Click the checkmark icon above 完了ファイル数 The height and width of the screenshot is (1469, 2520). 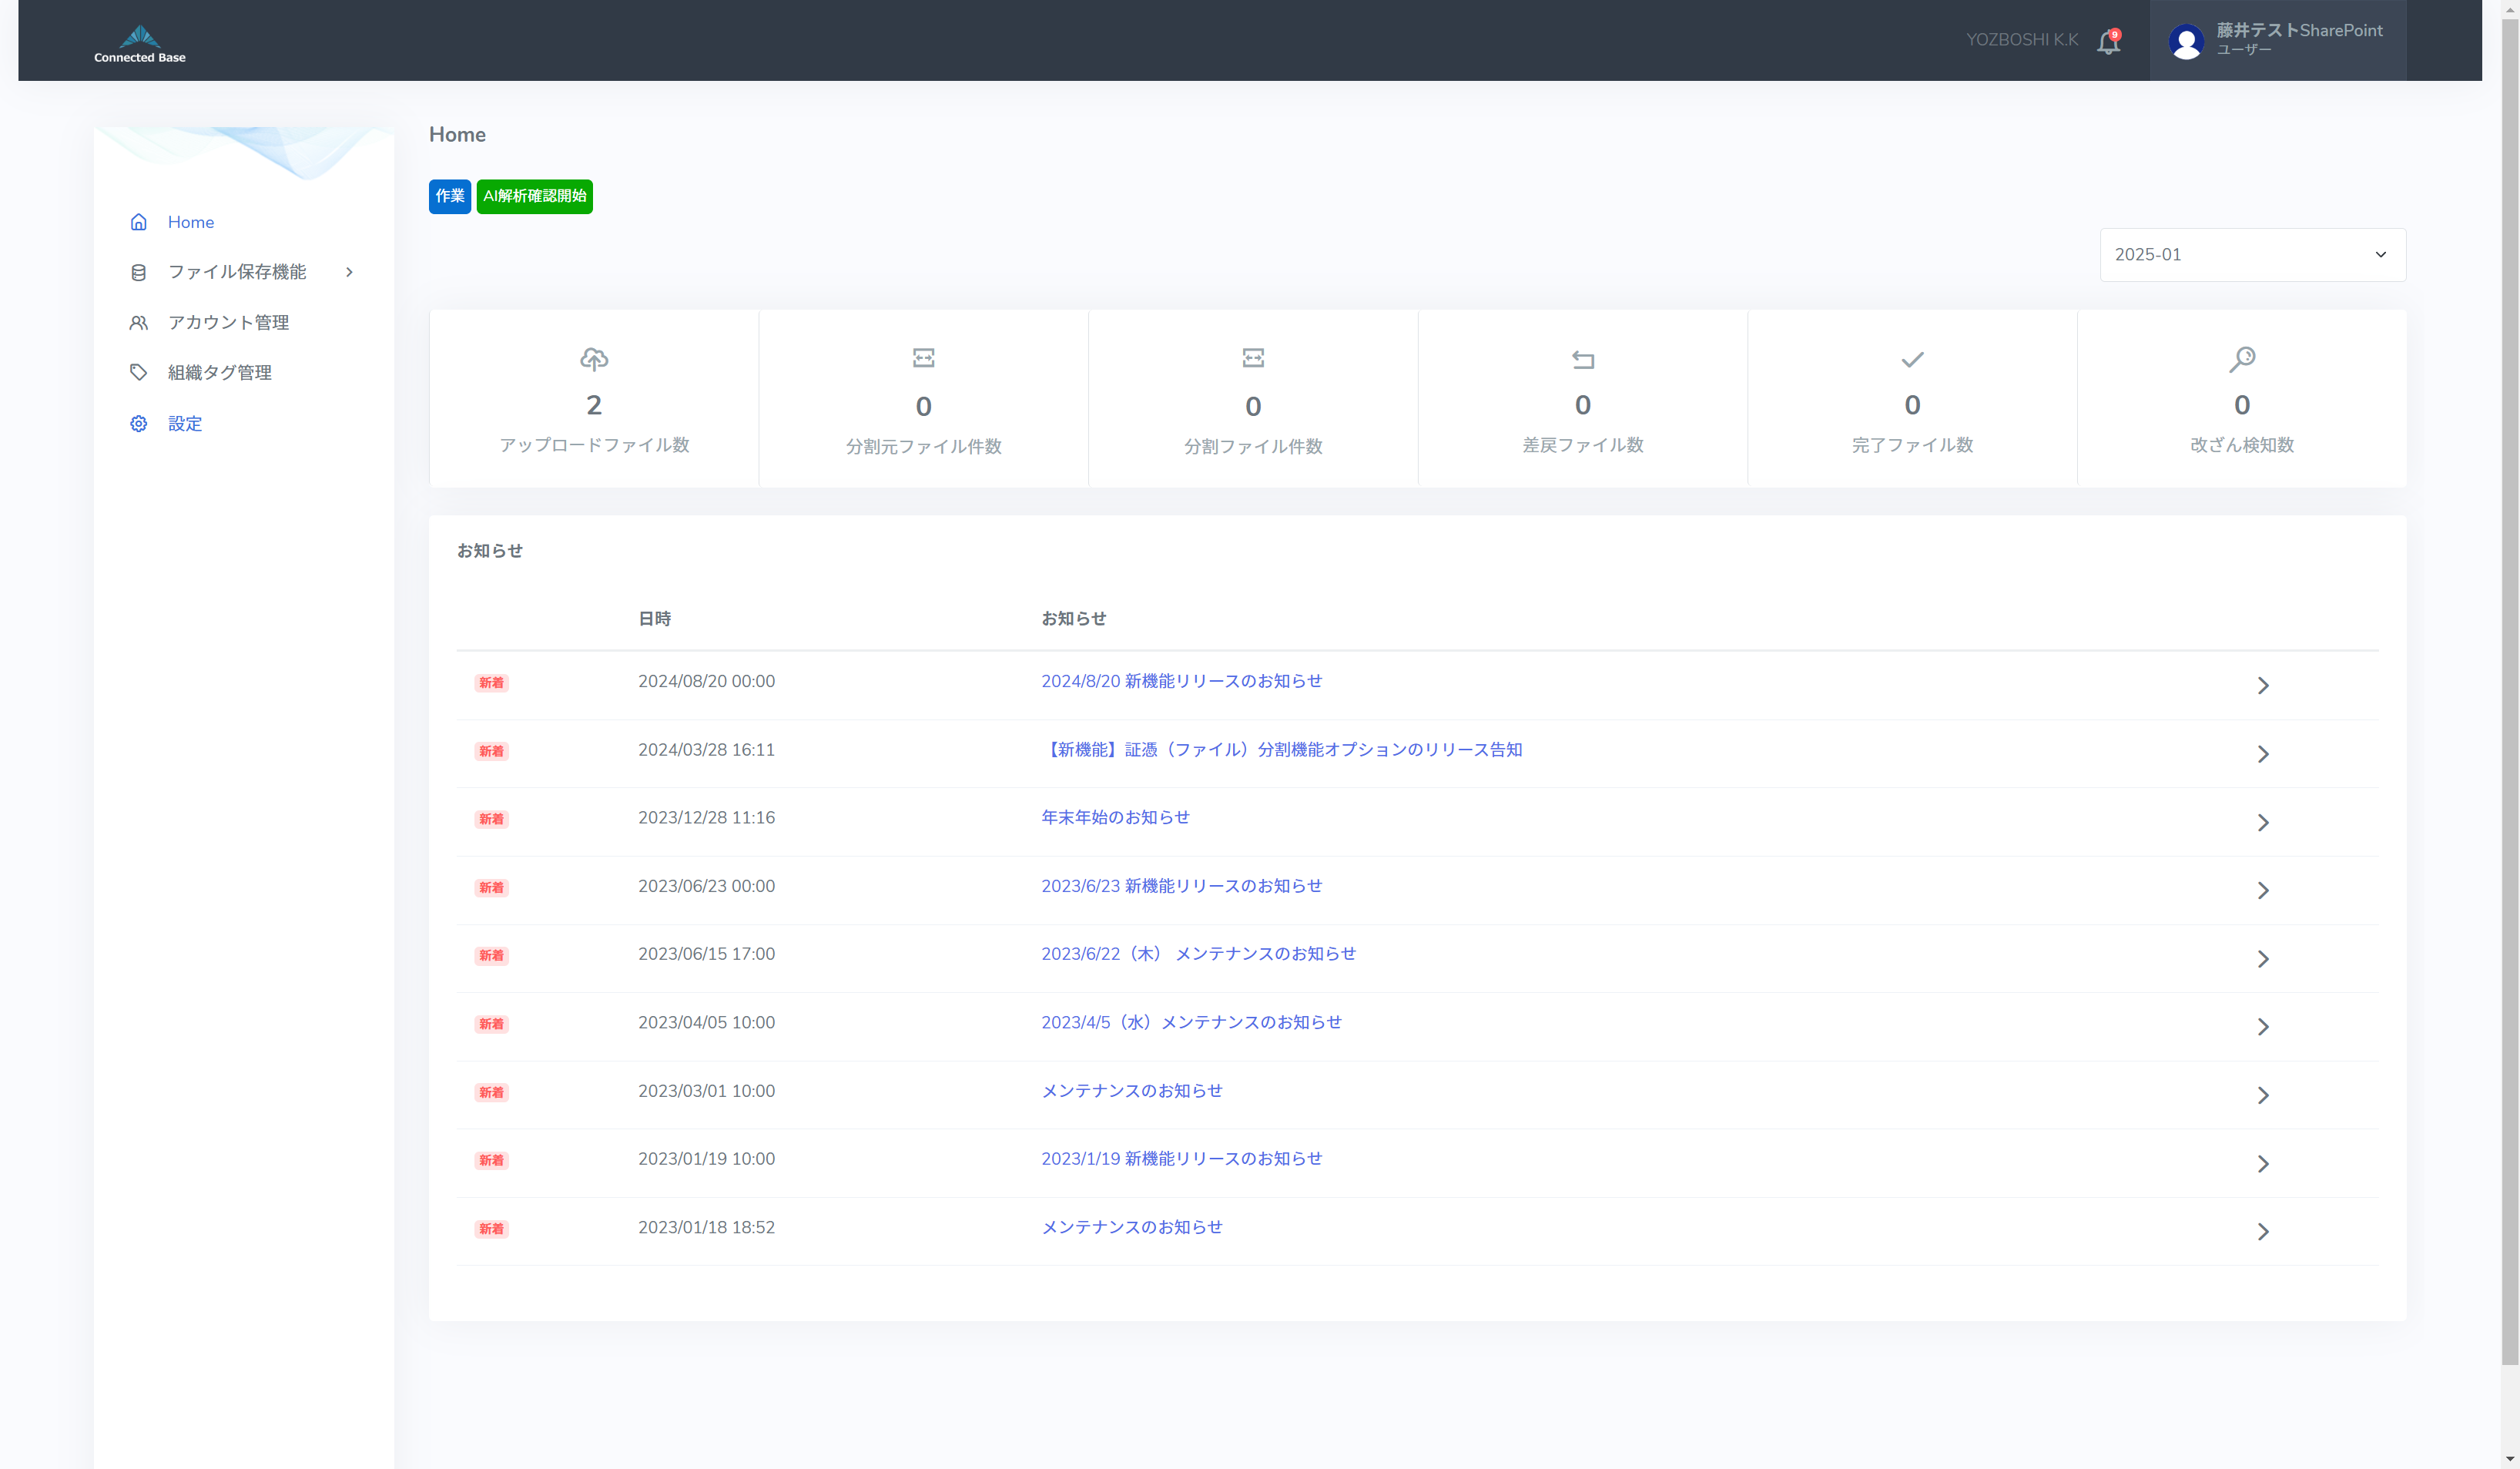point(1912,359)
